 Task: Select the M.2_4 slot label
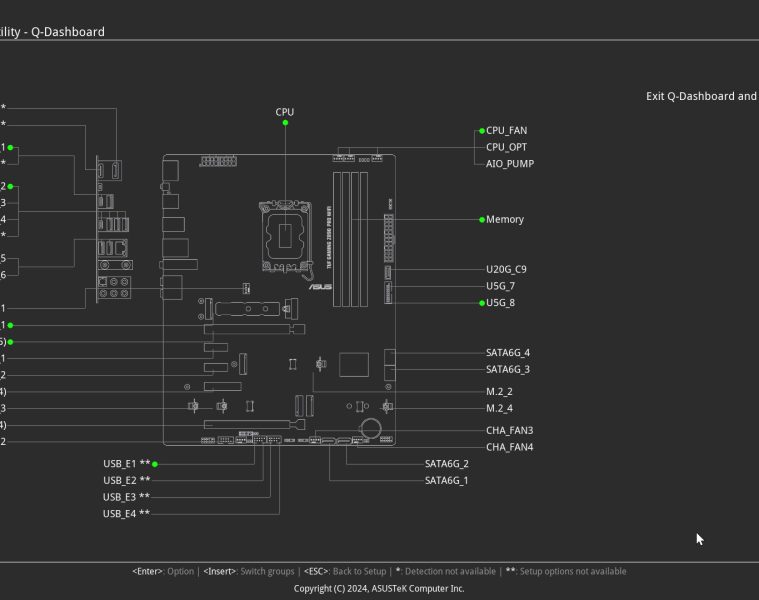coord(499,408)
